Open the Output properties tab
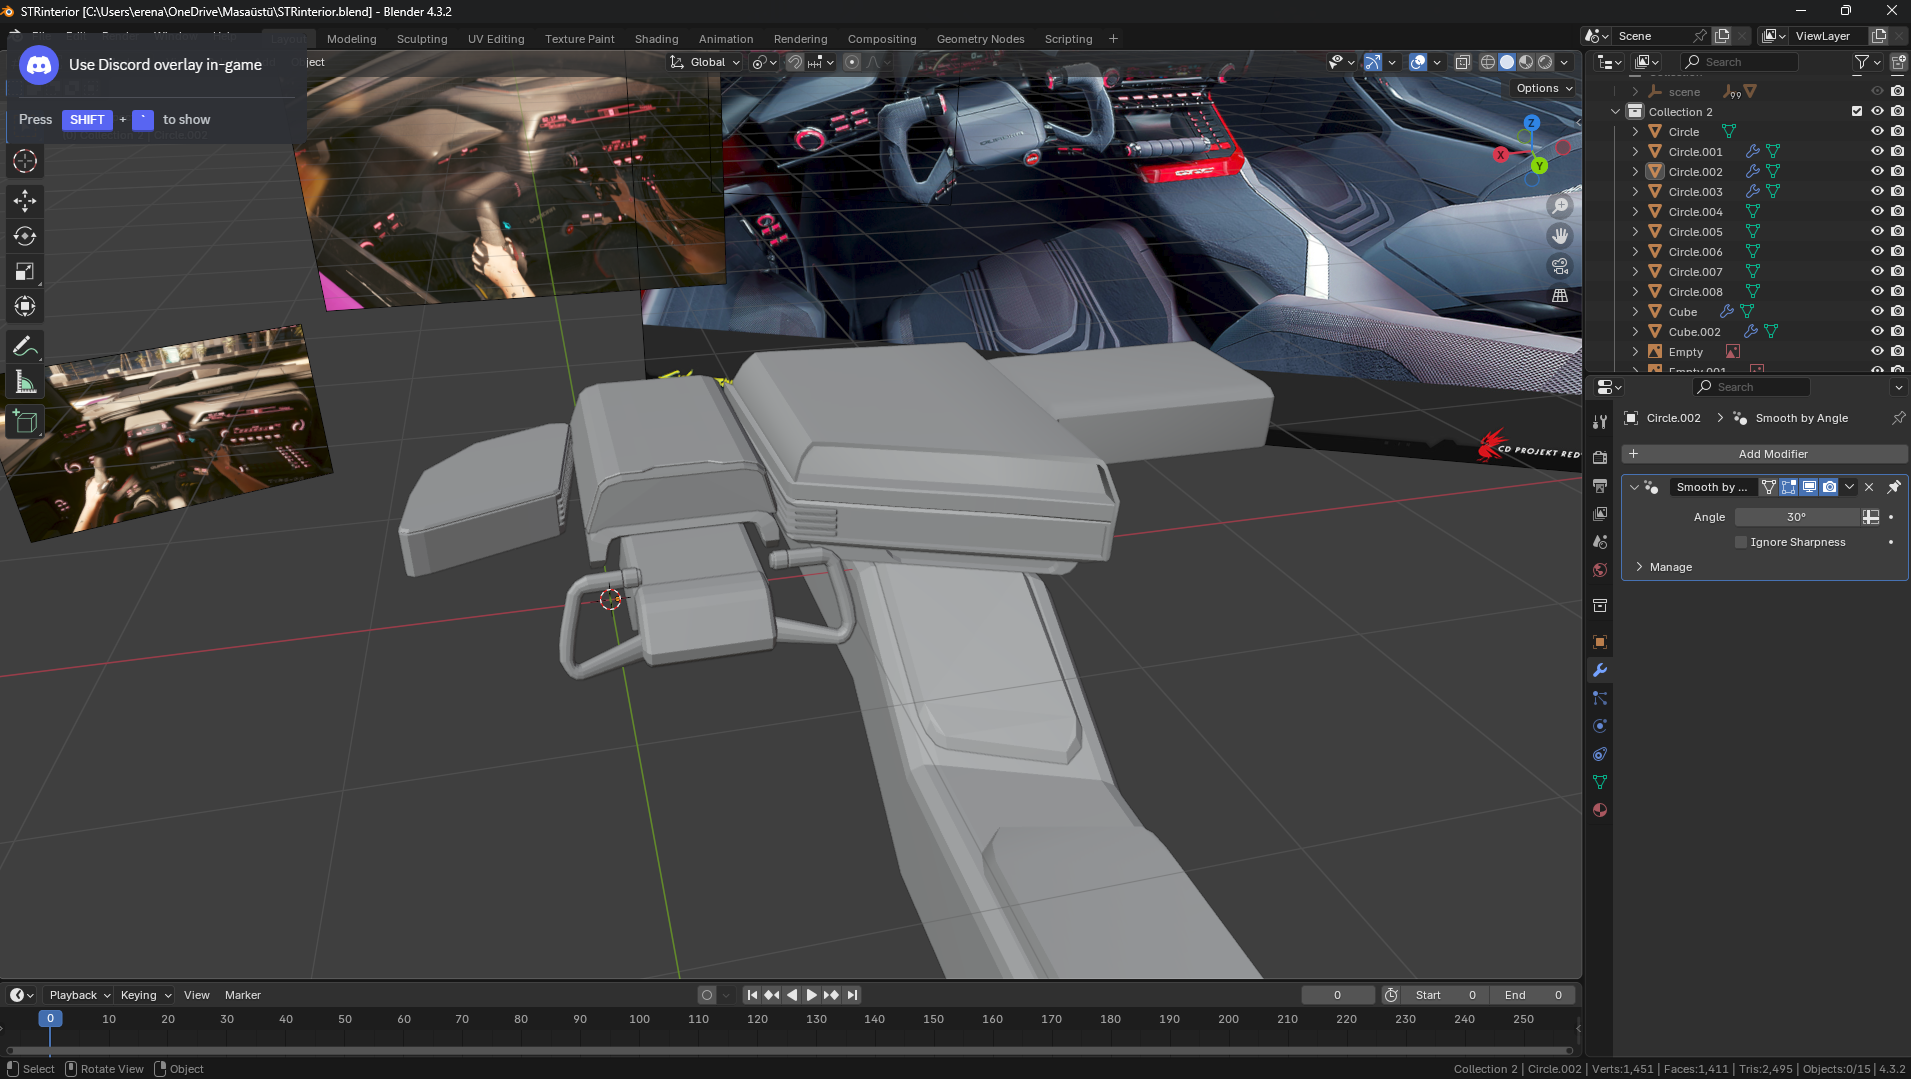The image size is (1911, 1079). click(x=1600, y=485)
